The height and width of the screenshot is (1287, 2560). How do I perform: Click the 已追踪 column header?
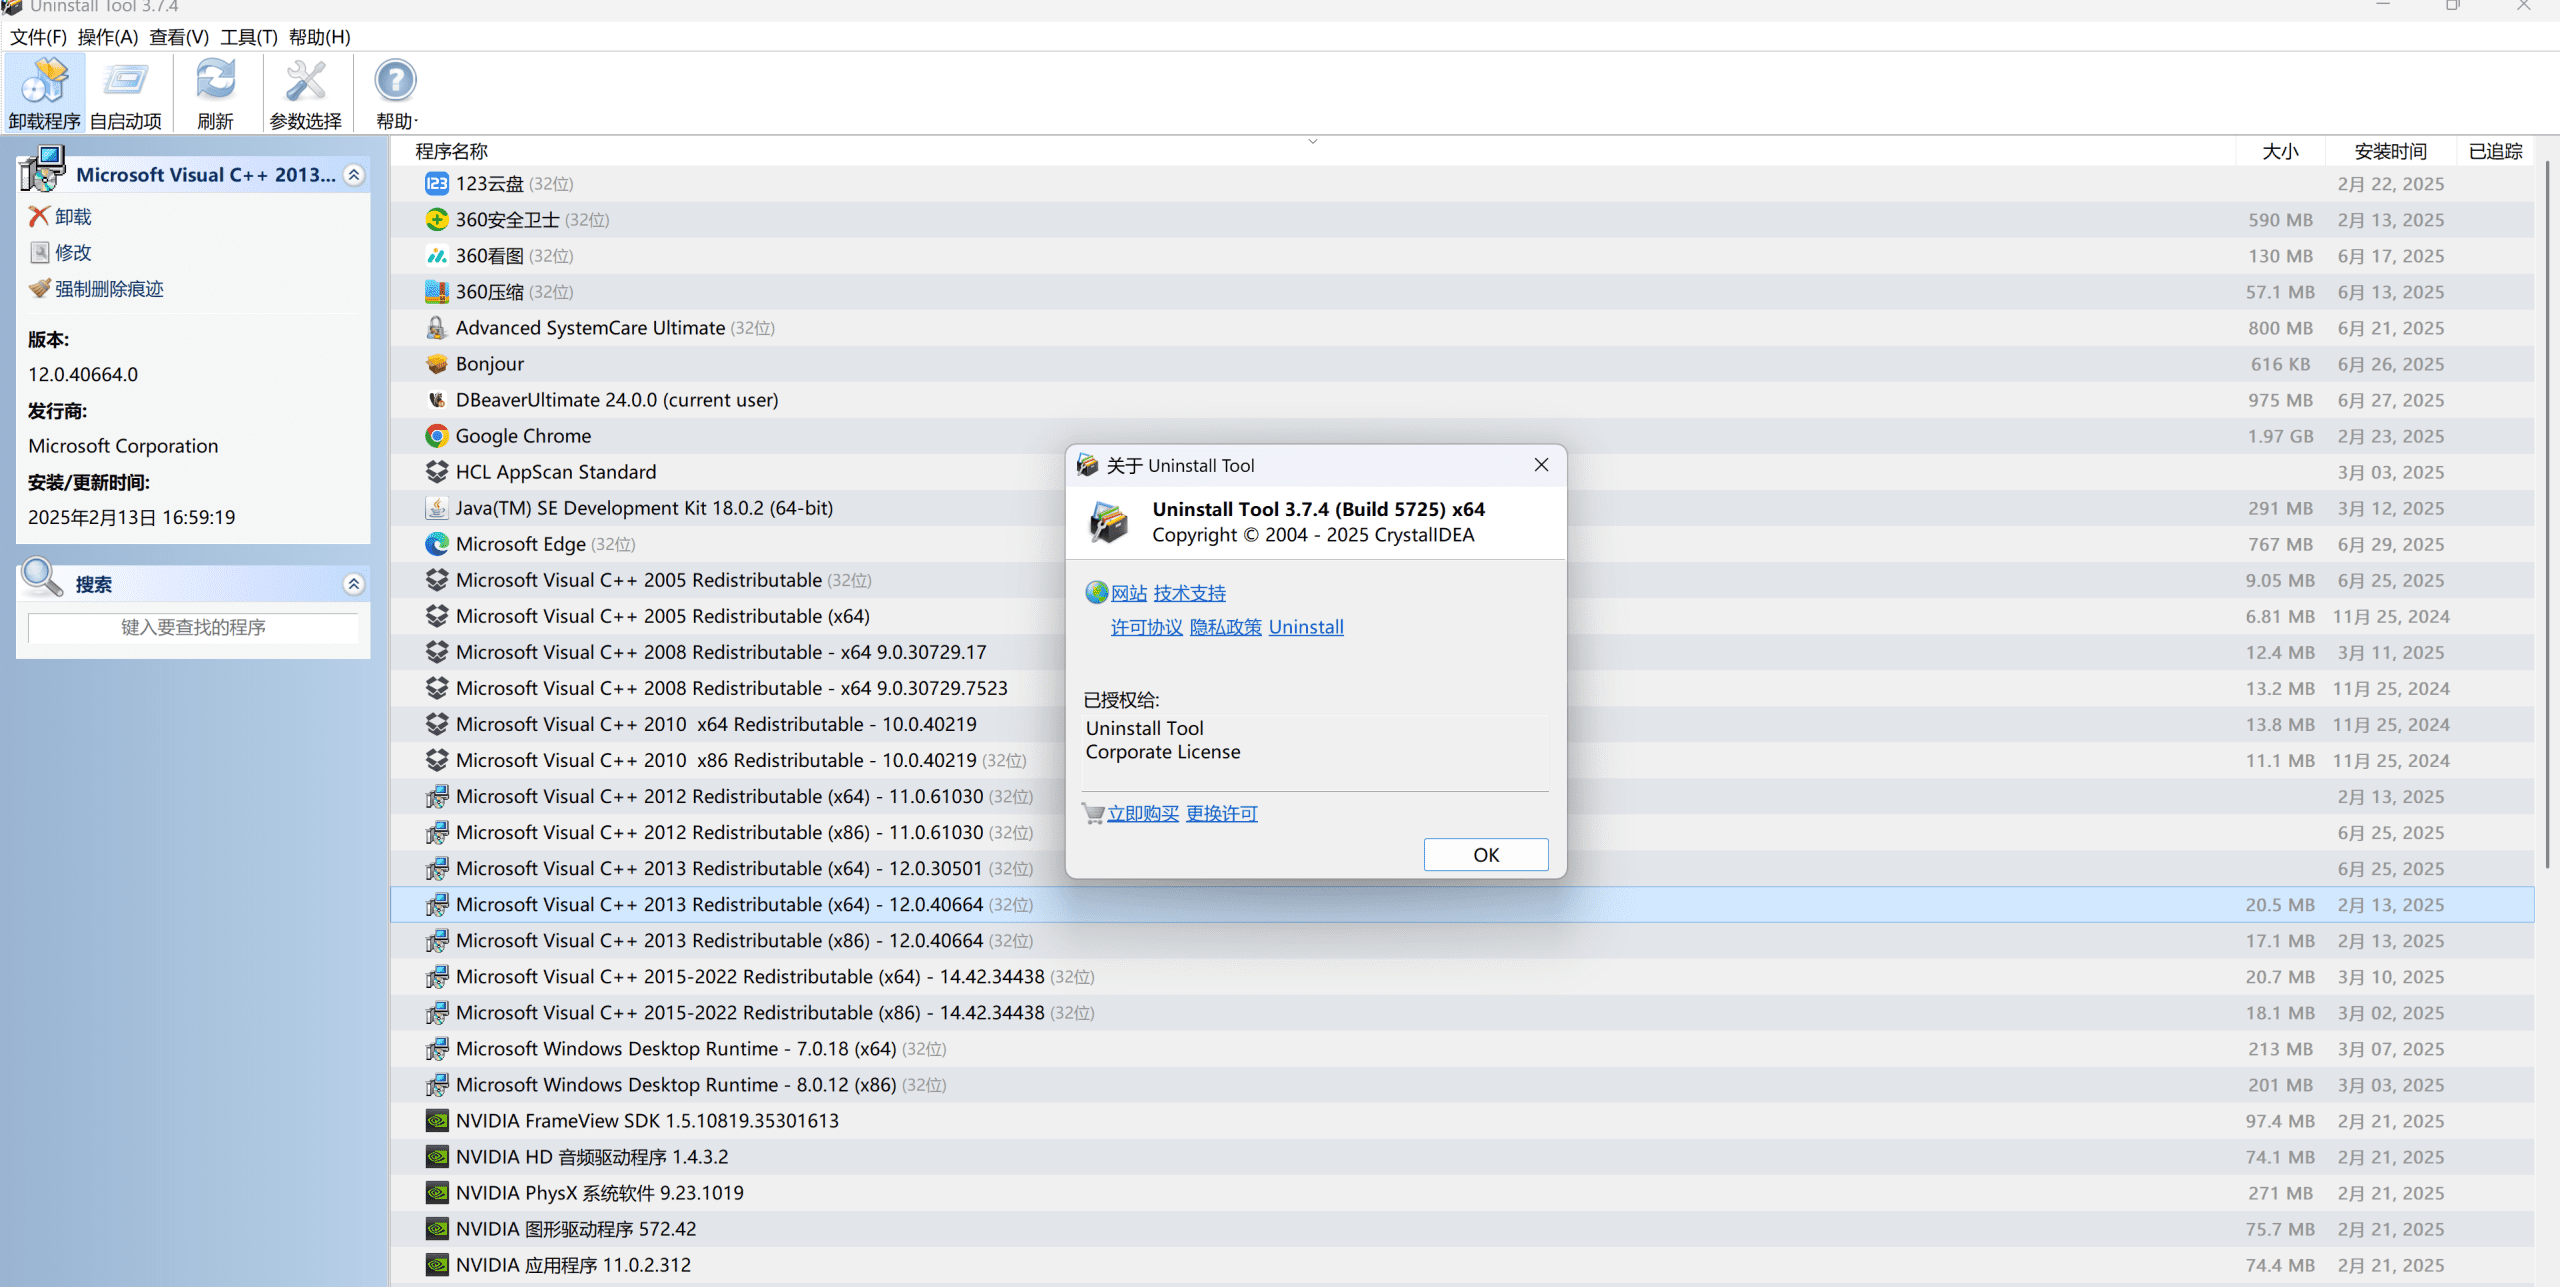[x=2495, y=151]
